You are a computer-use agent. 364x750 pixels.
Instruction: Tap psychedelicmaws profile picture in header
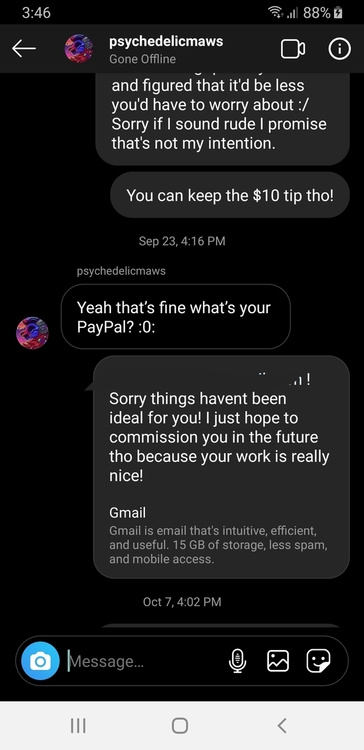pos(79,48)
